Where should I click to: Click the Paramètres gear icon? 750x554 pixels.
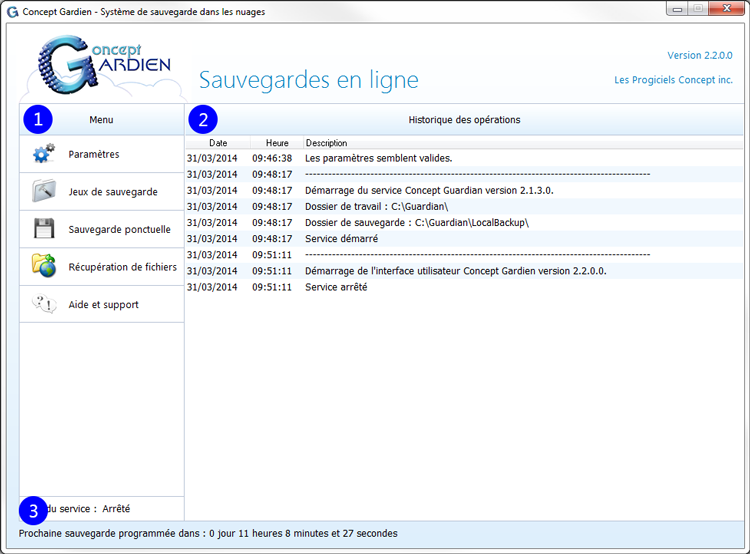[x=43, y=155]
